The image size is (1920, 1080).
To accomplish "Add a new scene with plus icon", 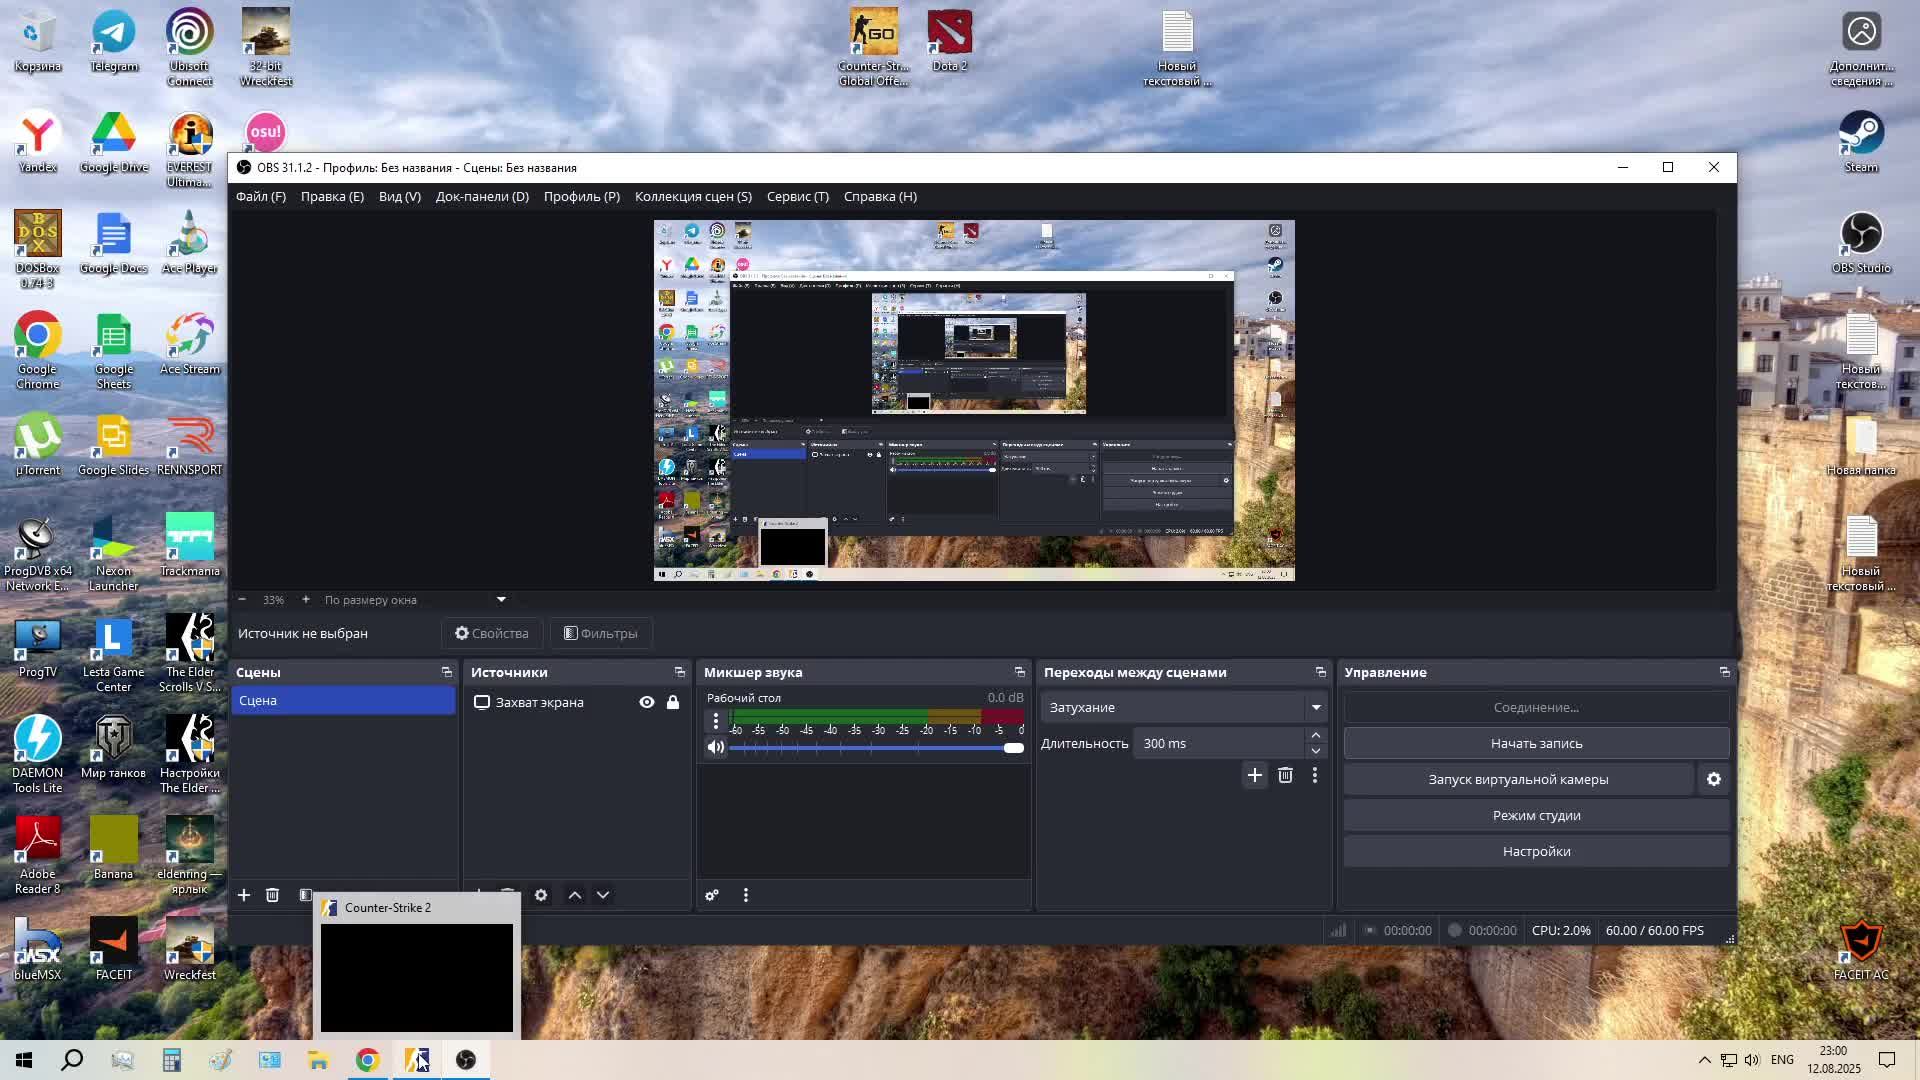I will [x=243, y=895].
